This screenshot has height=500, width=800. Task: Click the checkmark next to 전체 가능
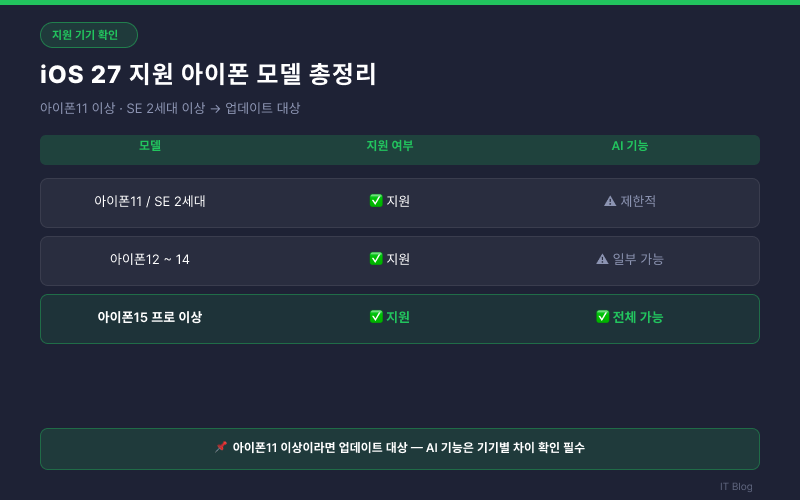[603, 317]
